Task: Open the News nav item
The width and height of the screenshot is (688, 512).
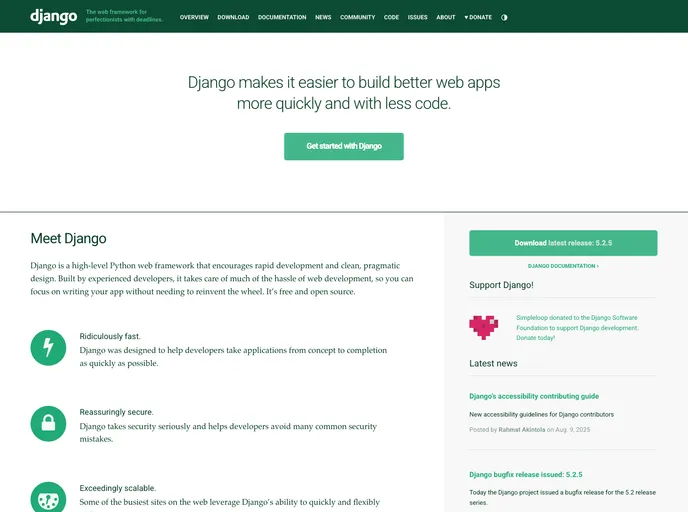Action: [x=323, y=18]
